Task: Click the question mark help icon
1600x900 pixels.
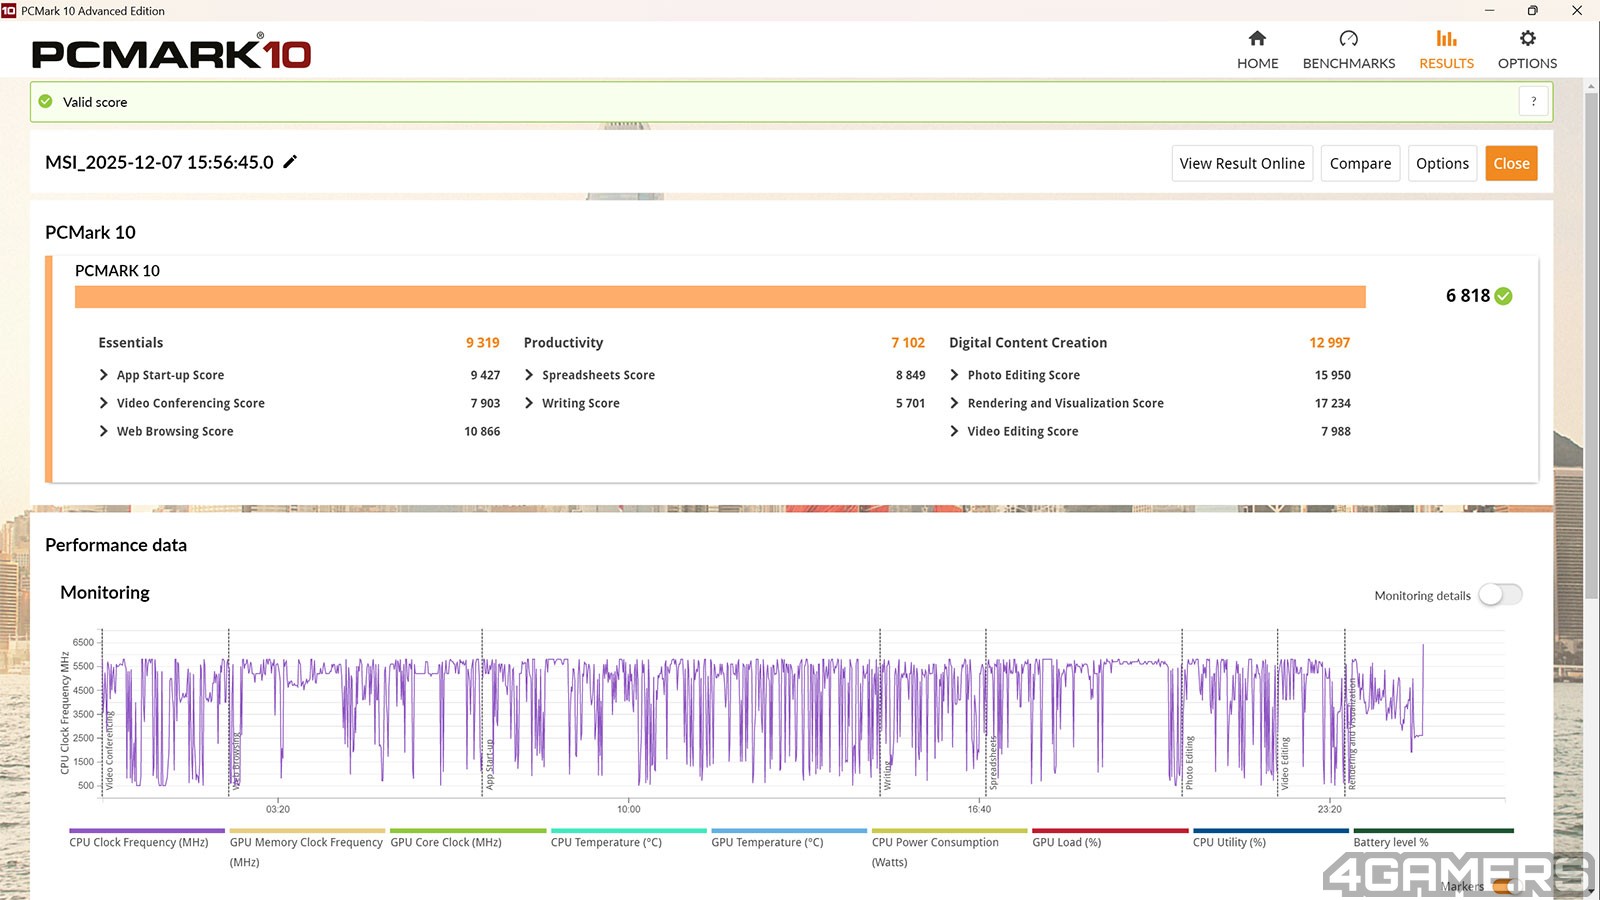Action: click(1533, 101)
